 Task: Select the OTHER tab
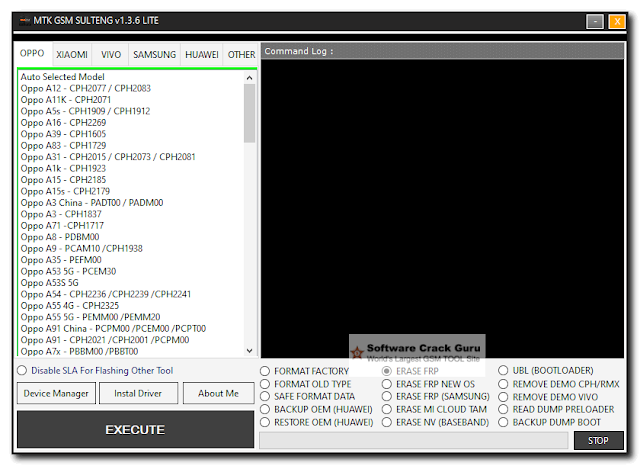click(x=241, y=55)
